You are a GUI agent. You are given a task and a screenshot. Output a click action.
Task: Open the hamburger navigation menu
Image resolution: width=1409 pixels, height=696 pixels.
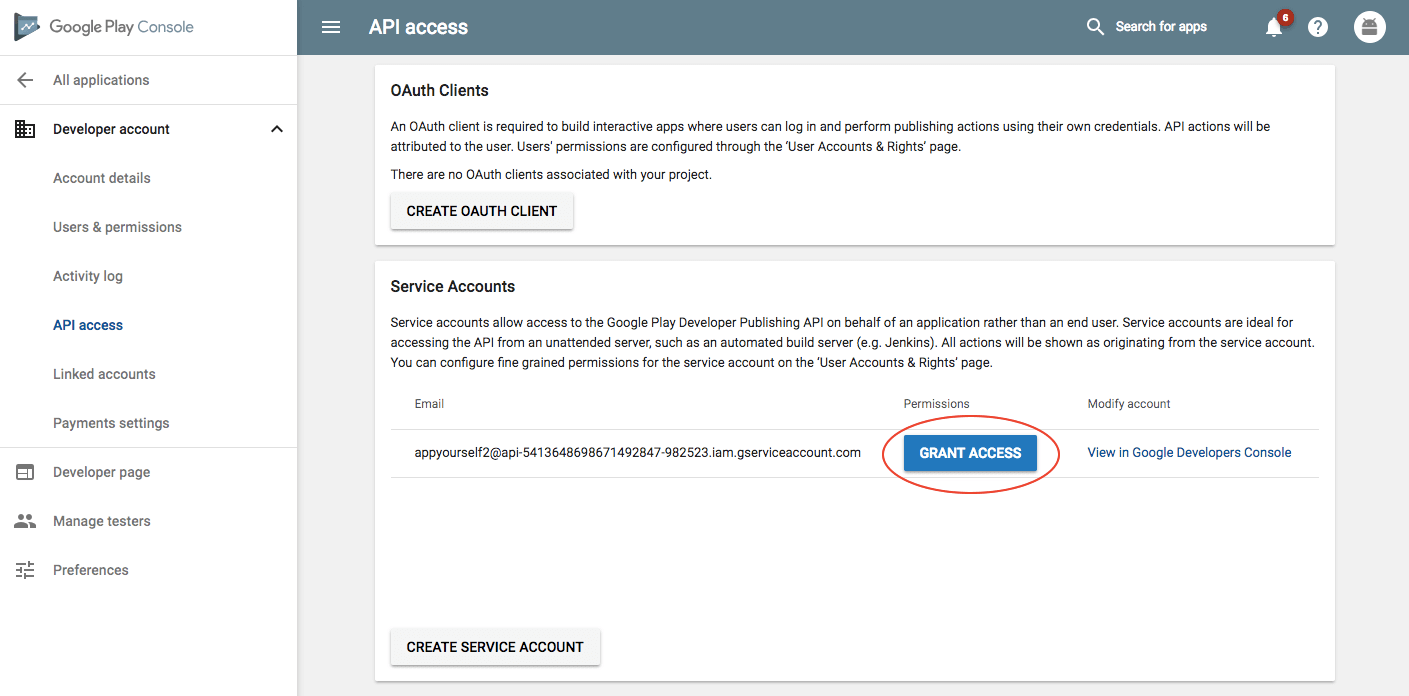(331, 27)
